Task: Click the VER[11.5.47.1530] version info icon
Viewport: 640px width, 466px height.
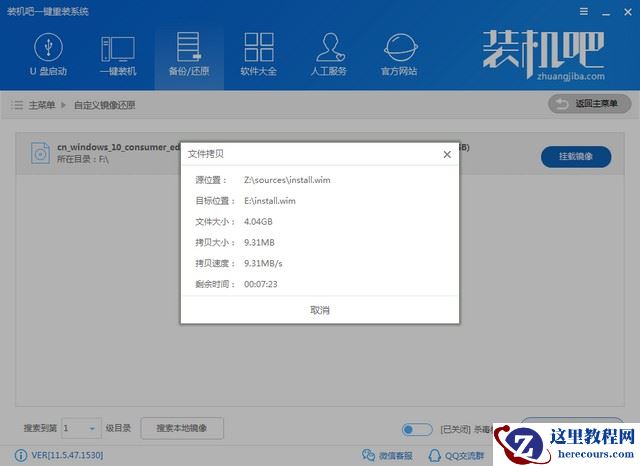Action: click(x=20, y=455)
